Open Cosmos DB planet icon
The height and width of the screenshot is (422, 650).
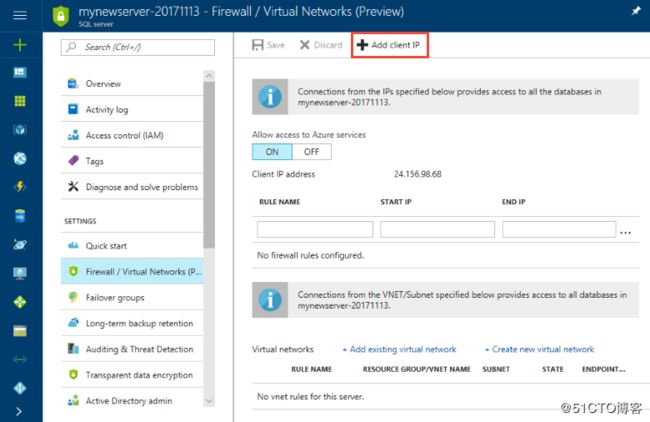(20, 245)
